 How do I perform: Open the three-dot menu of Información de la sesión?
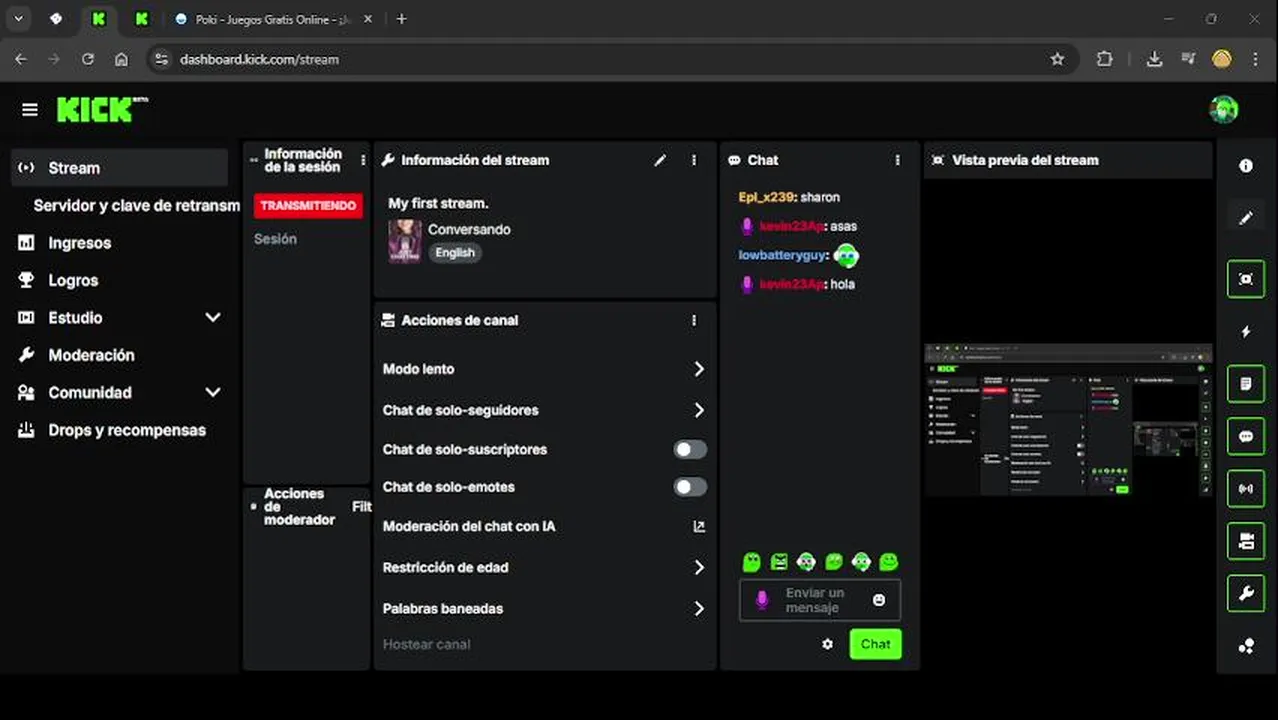(363, 160)
